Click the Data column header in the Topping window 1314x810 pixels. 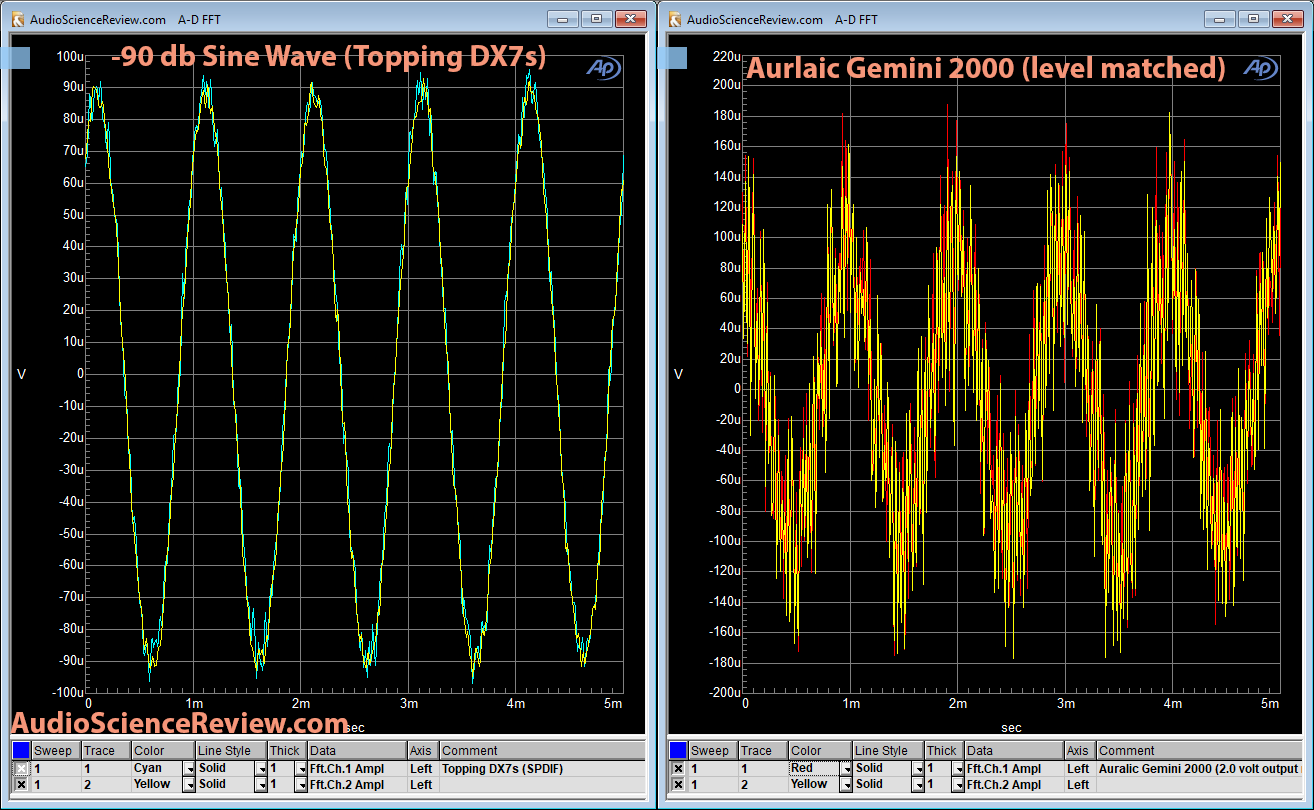357,750
